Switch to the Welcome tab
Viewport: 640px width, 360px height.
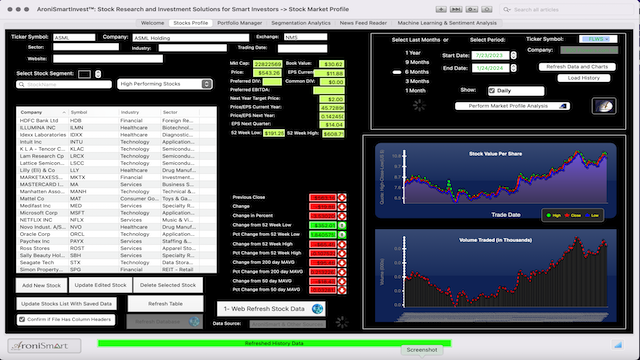pos(152,23)
